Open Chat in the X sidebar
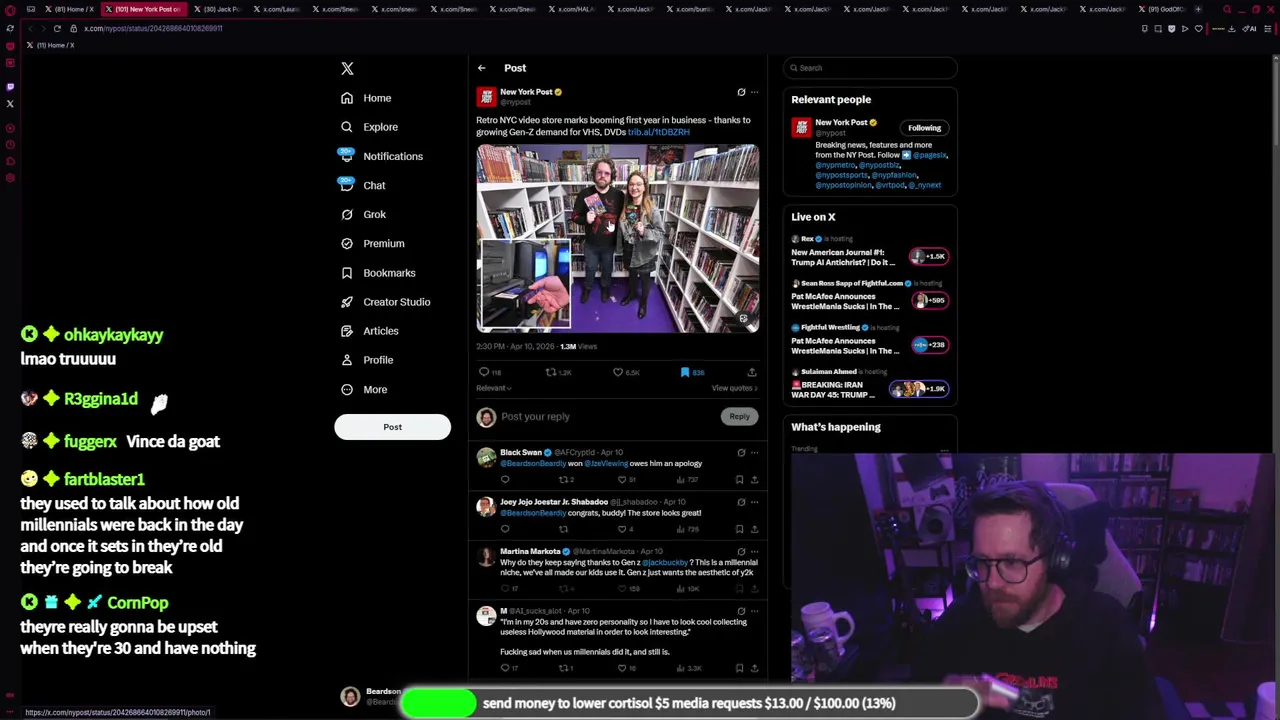The width and height of the screenshot is (1280, 720). (363, 185)
